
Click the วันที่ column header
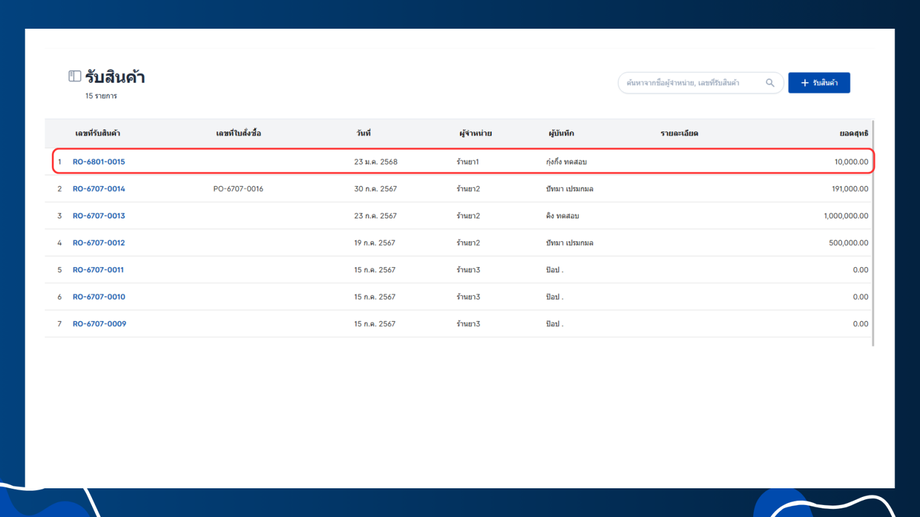(363, 133)
